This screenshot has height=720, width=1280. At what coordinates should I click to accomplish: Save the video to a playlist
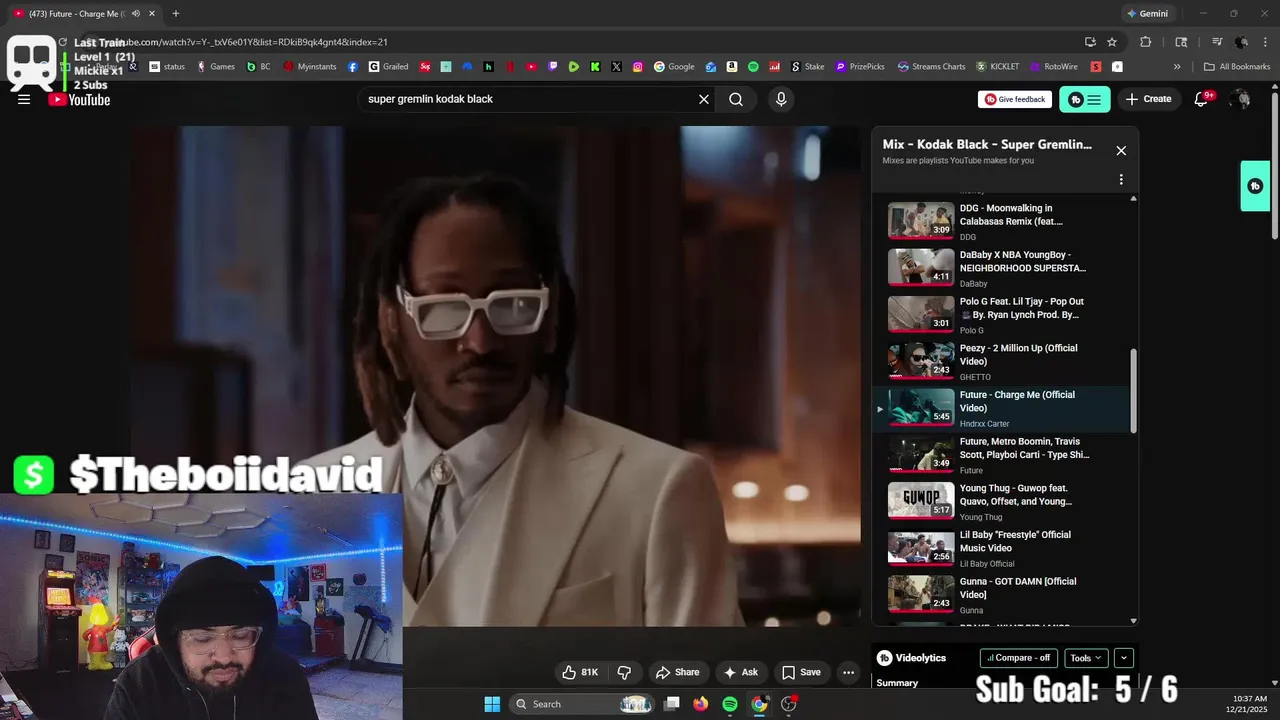801,672
